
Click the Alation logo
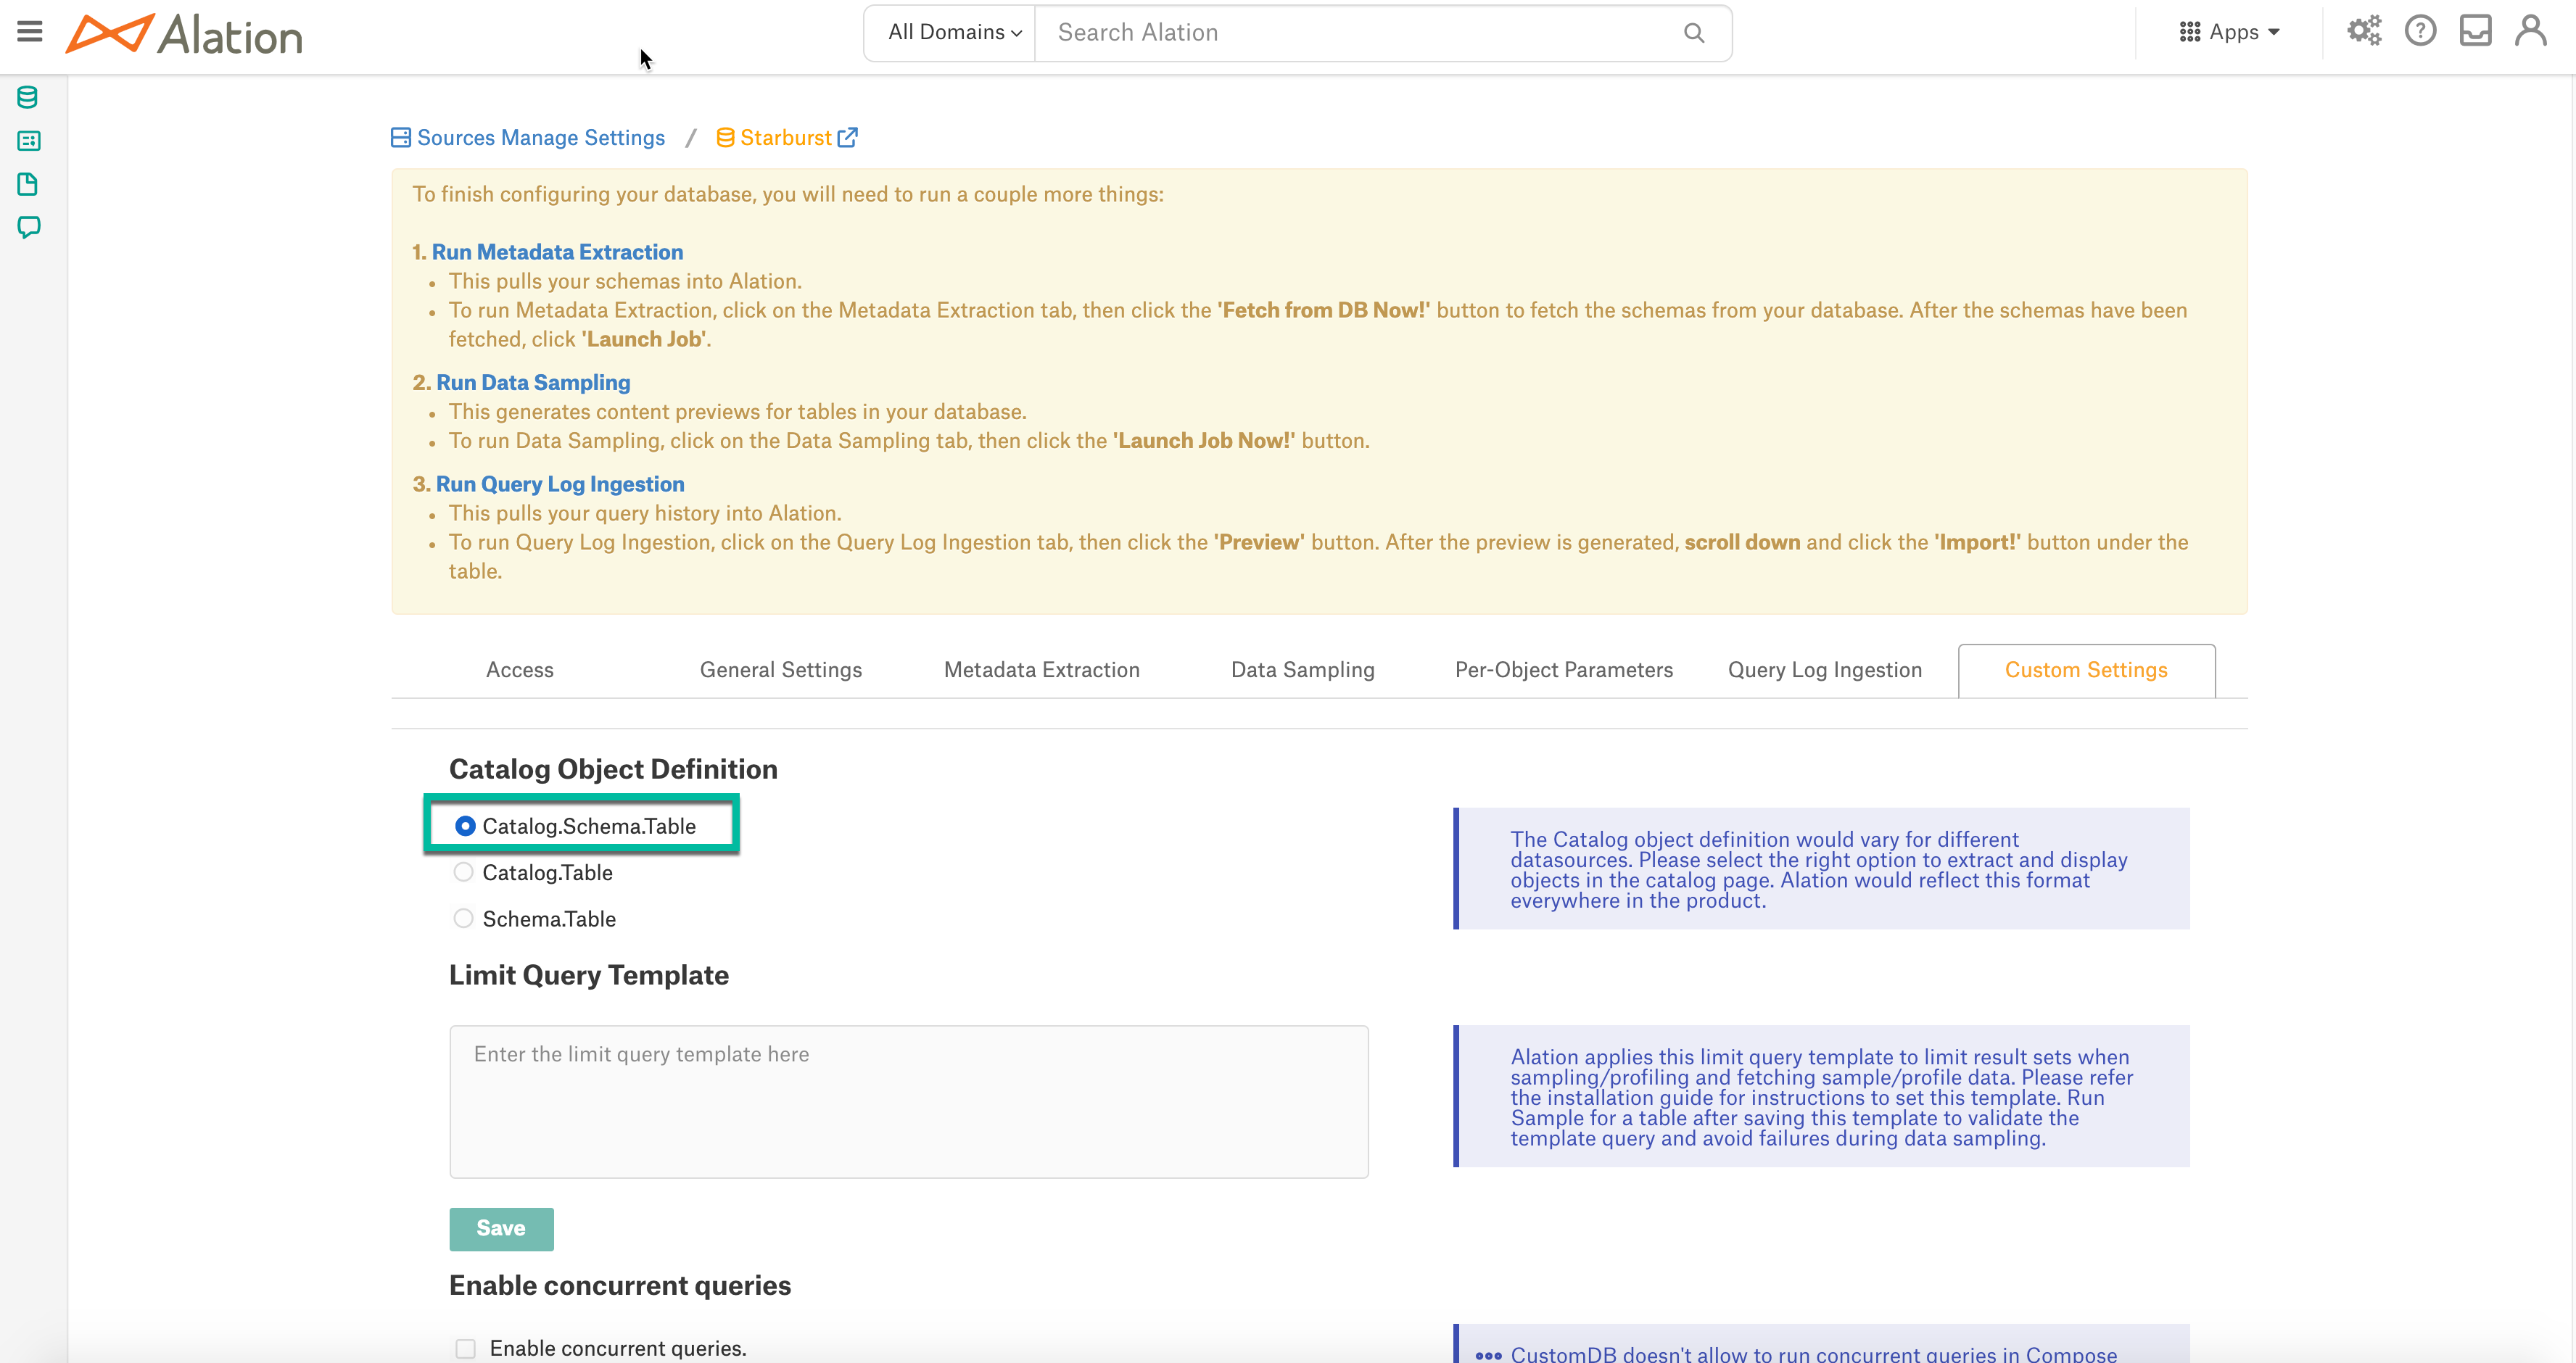[184, 34]
